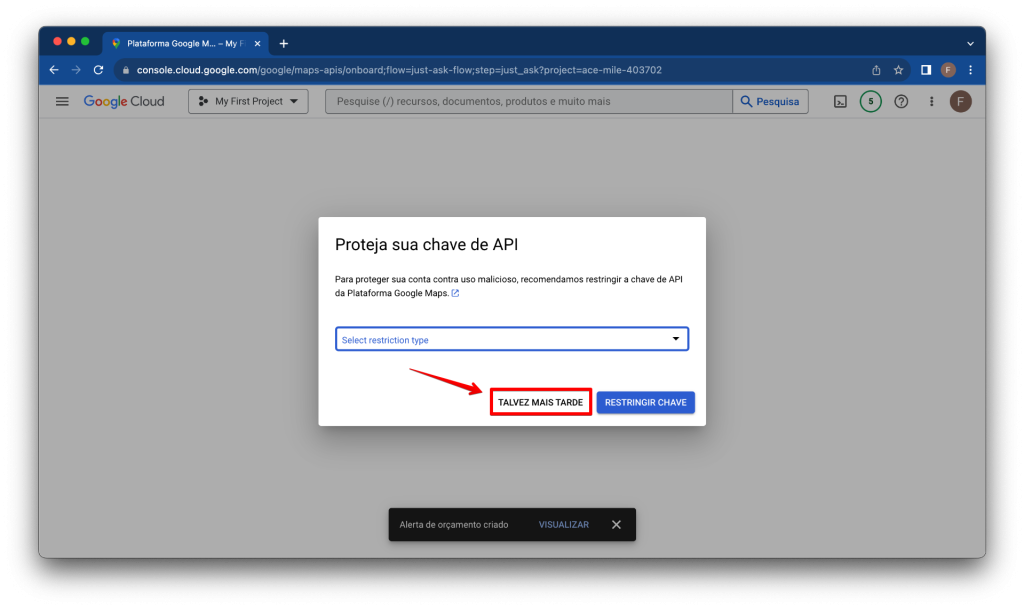Screen dimensions: 1024x609
Task: Open the My First Project selector
Action: click(x=248, y=101)
